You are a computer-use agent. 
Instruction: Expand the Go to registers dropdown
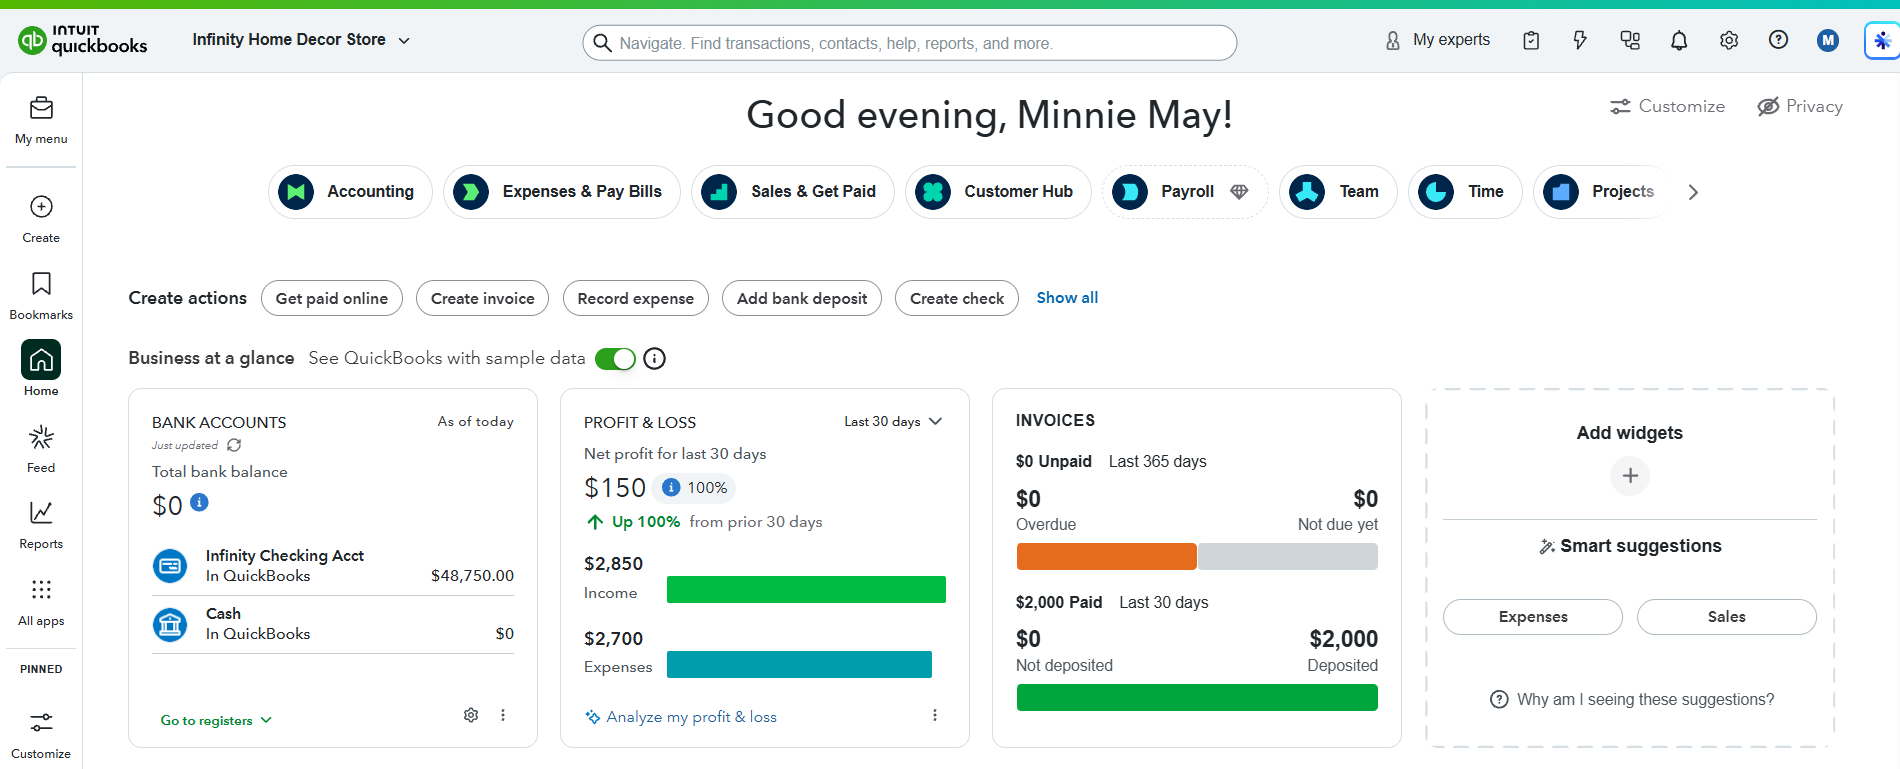point(216,720)
